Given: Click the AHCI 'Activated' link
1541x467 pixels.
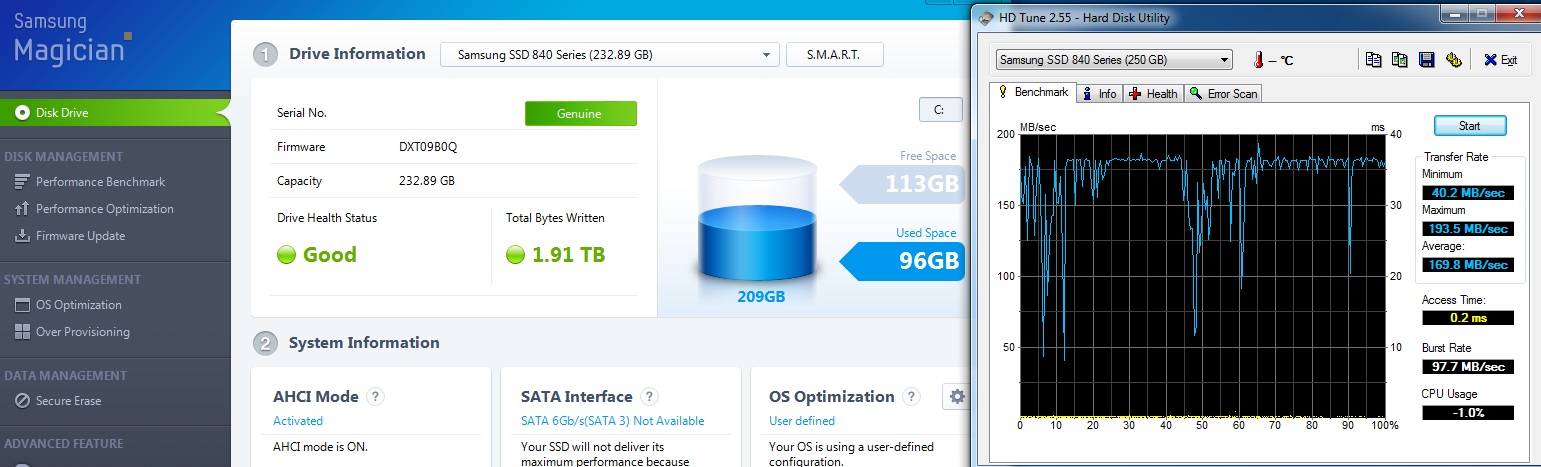Looking at the screenshot, I should (298, 421).
